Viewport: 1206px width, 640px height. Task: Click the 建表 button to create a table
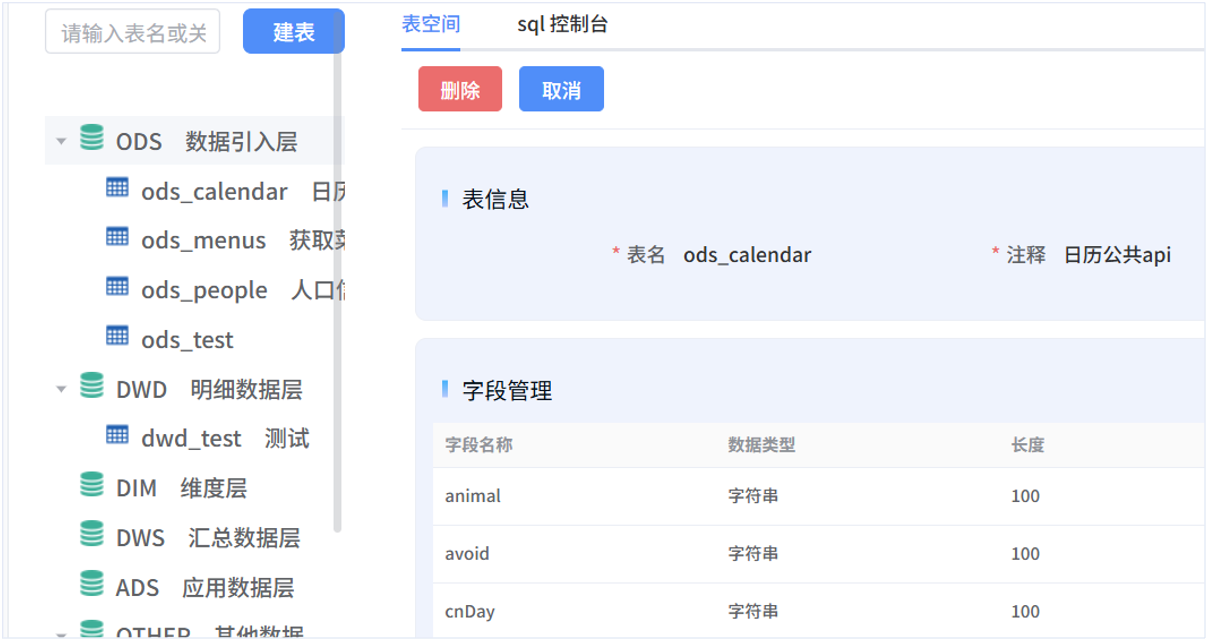[293, 31]
